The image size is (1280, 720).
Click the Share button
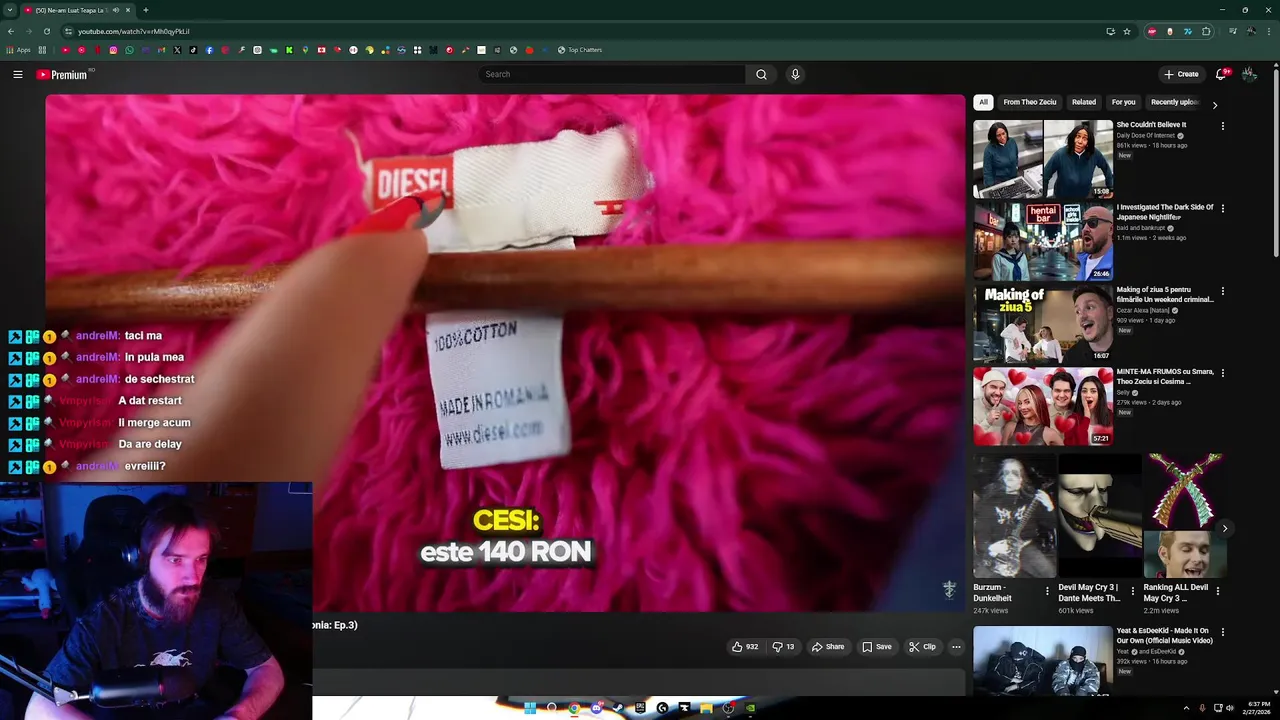(828, 647)
